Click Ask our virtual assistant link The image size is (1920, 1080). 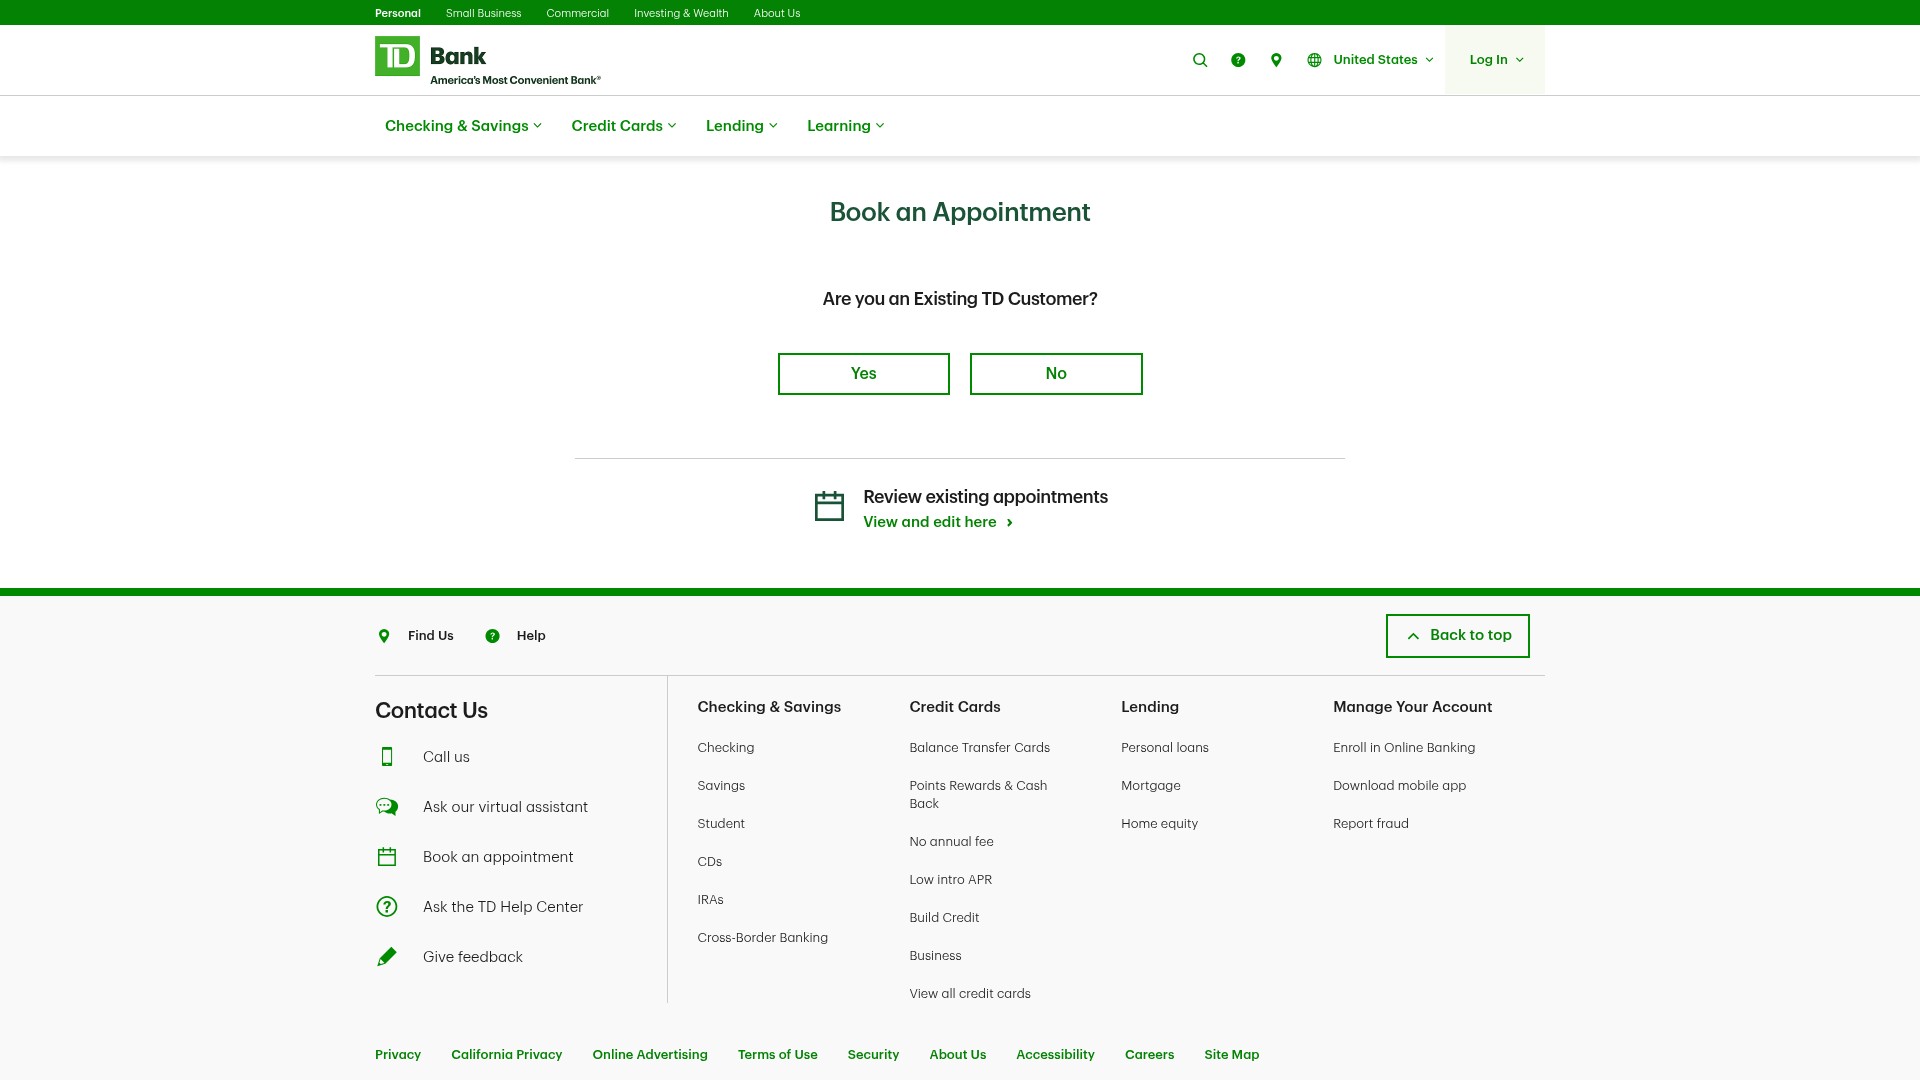[505, 807]
